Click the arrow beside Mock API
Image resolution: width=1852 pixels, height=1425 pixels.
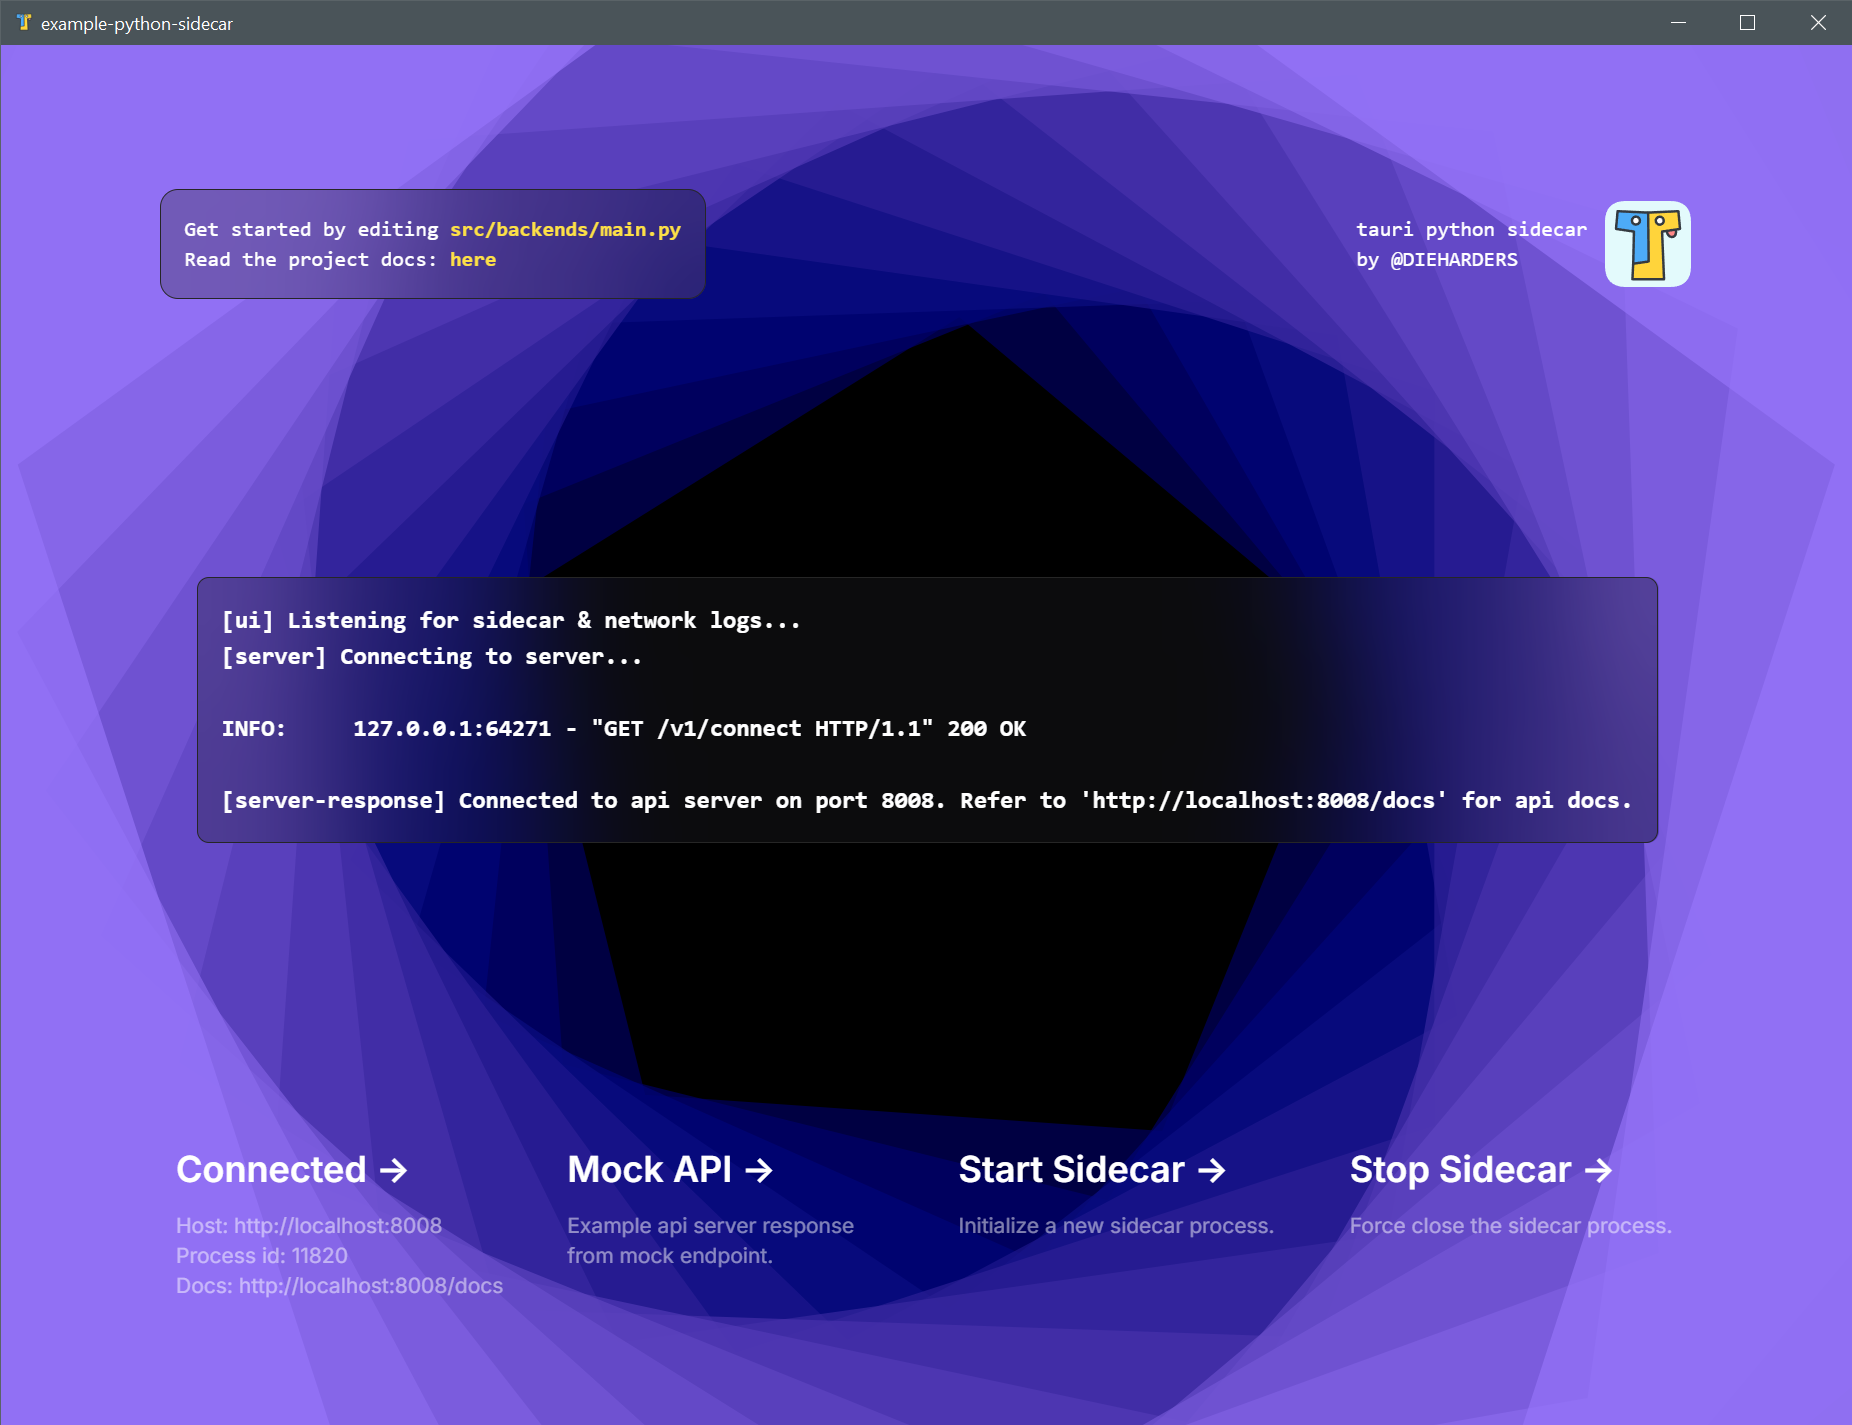pos(759,1170)
